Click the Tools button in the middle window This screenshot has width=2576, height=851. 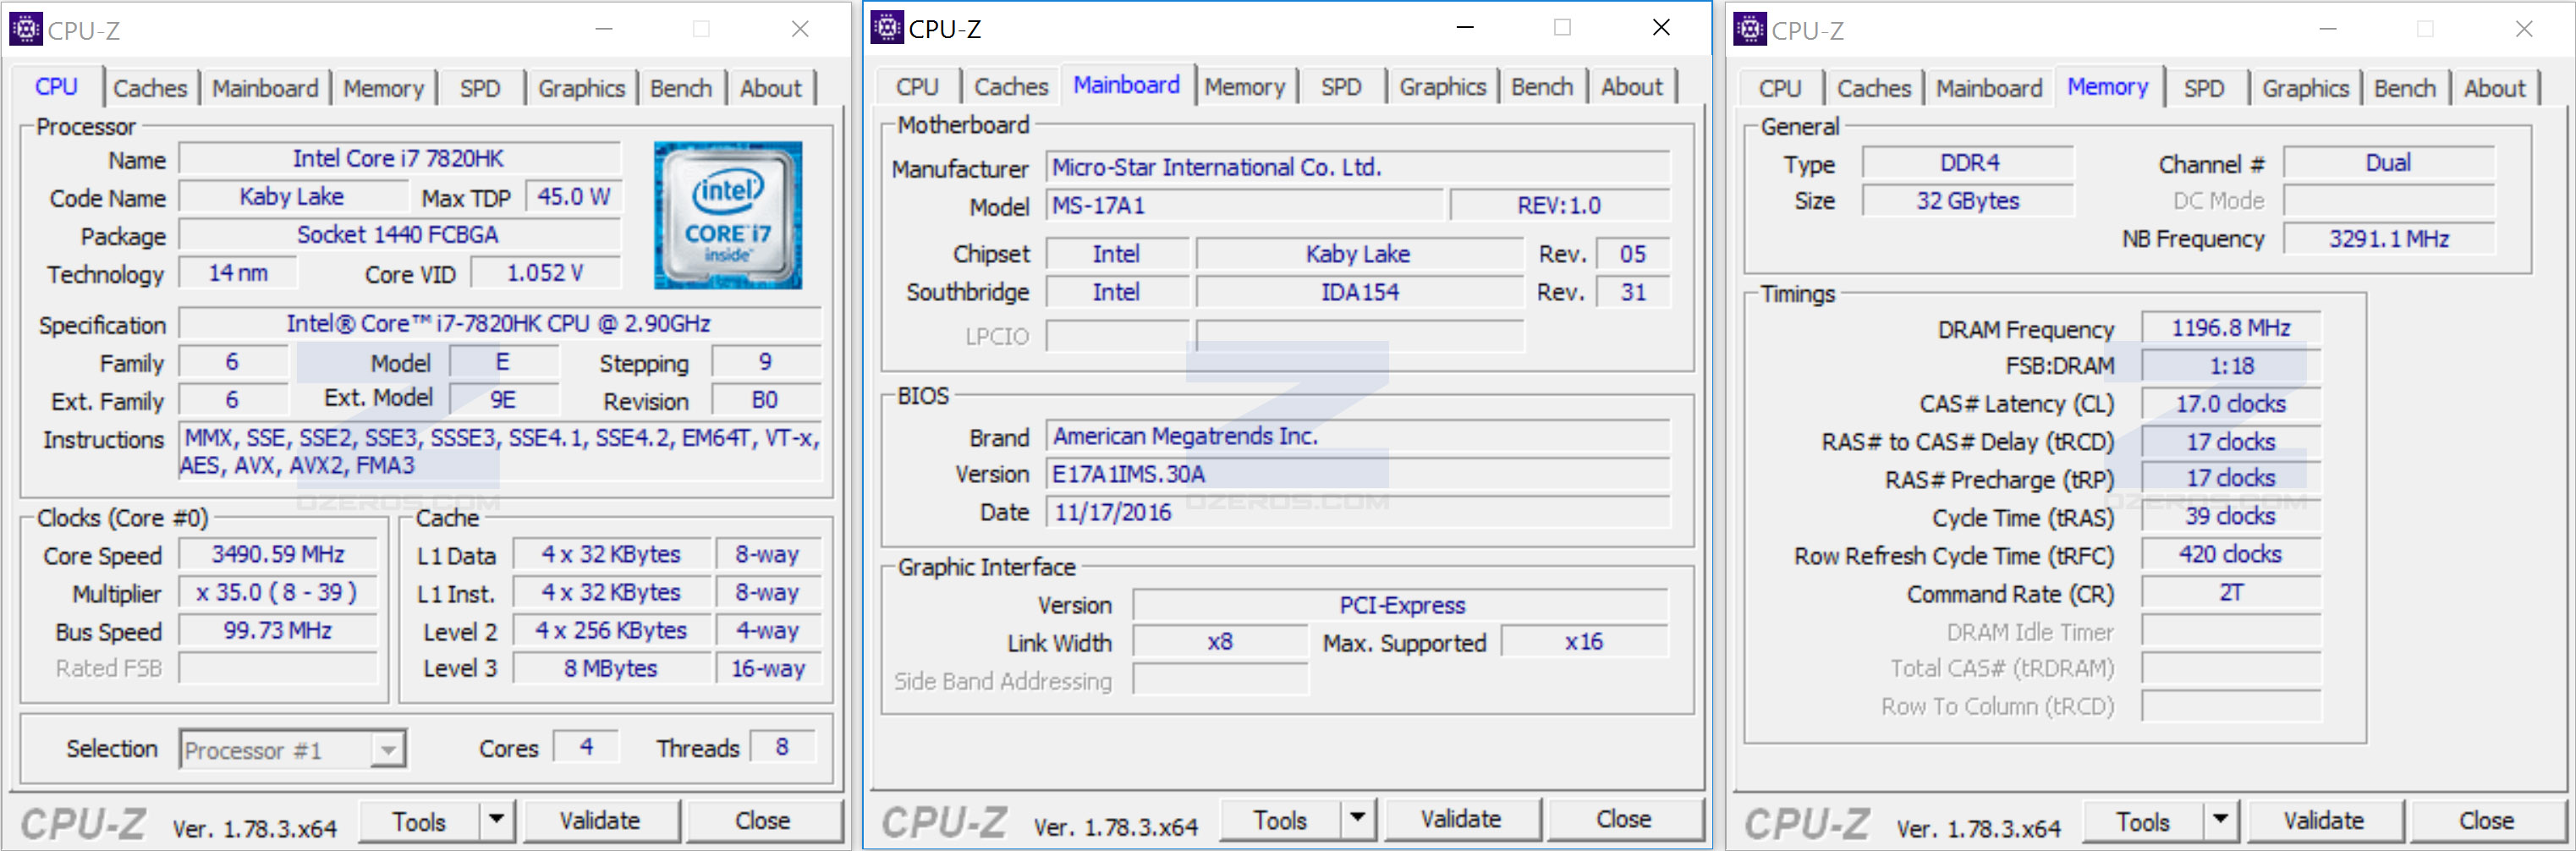(1280, 819)
